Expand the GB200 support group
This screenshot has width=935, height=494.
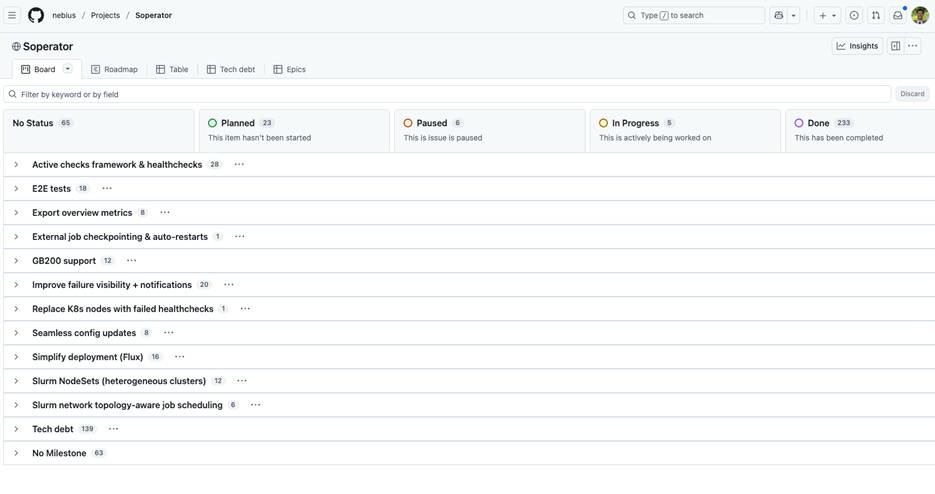click(16, 260)
